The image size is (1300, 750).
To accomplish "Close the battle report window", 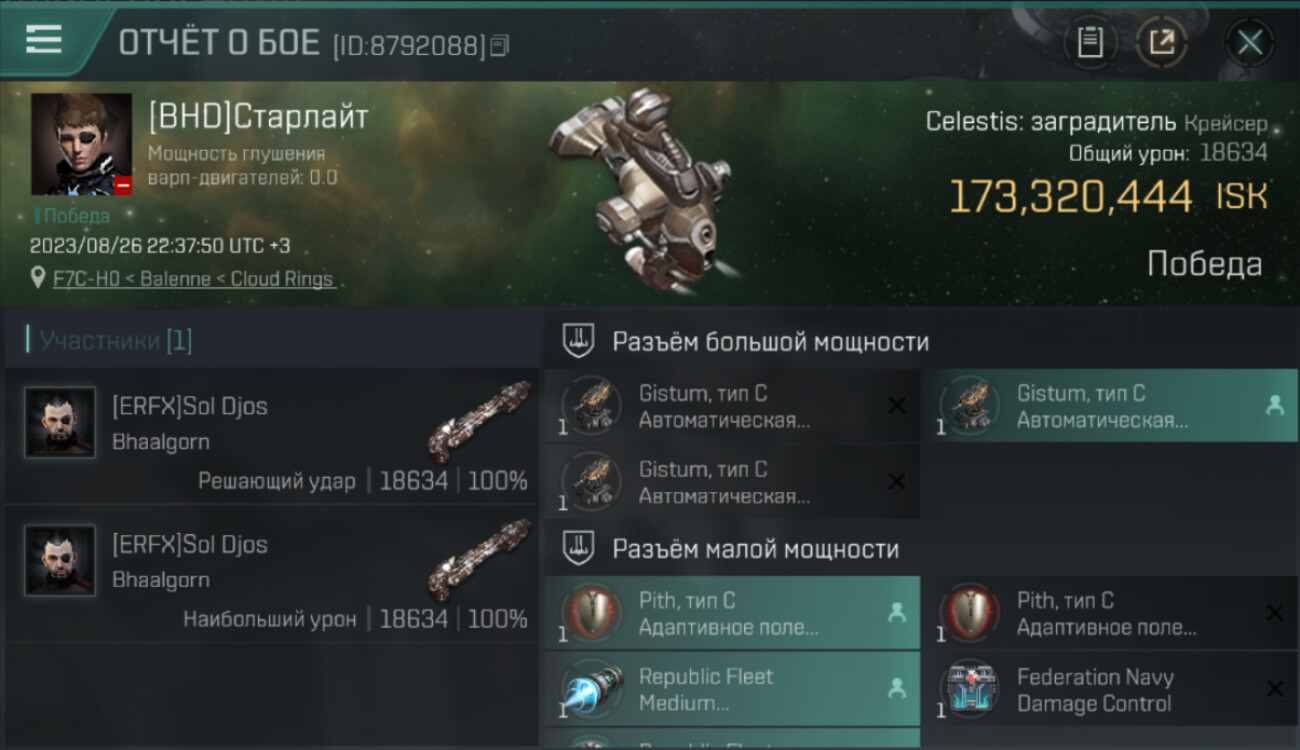I will (x=1250, y=42).
